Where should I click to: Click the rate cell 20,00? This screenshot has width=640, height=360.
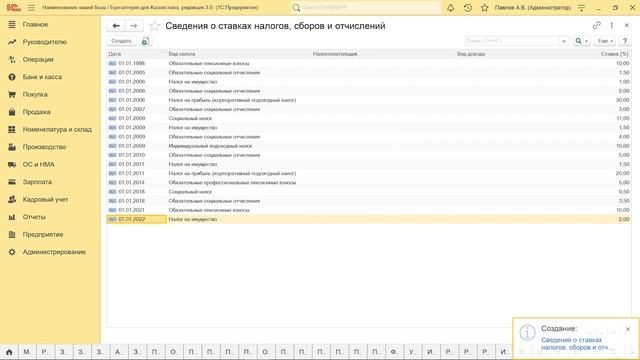622,173
